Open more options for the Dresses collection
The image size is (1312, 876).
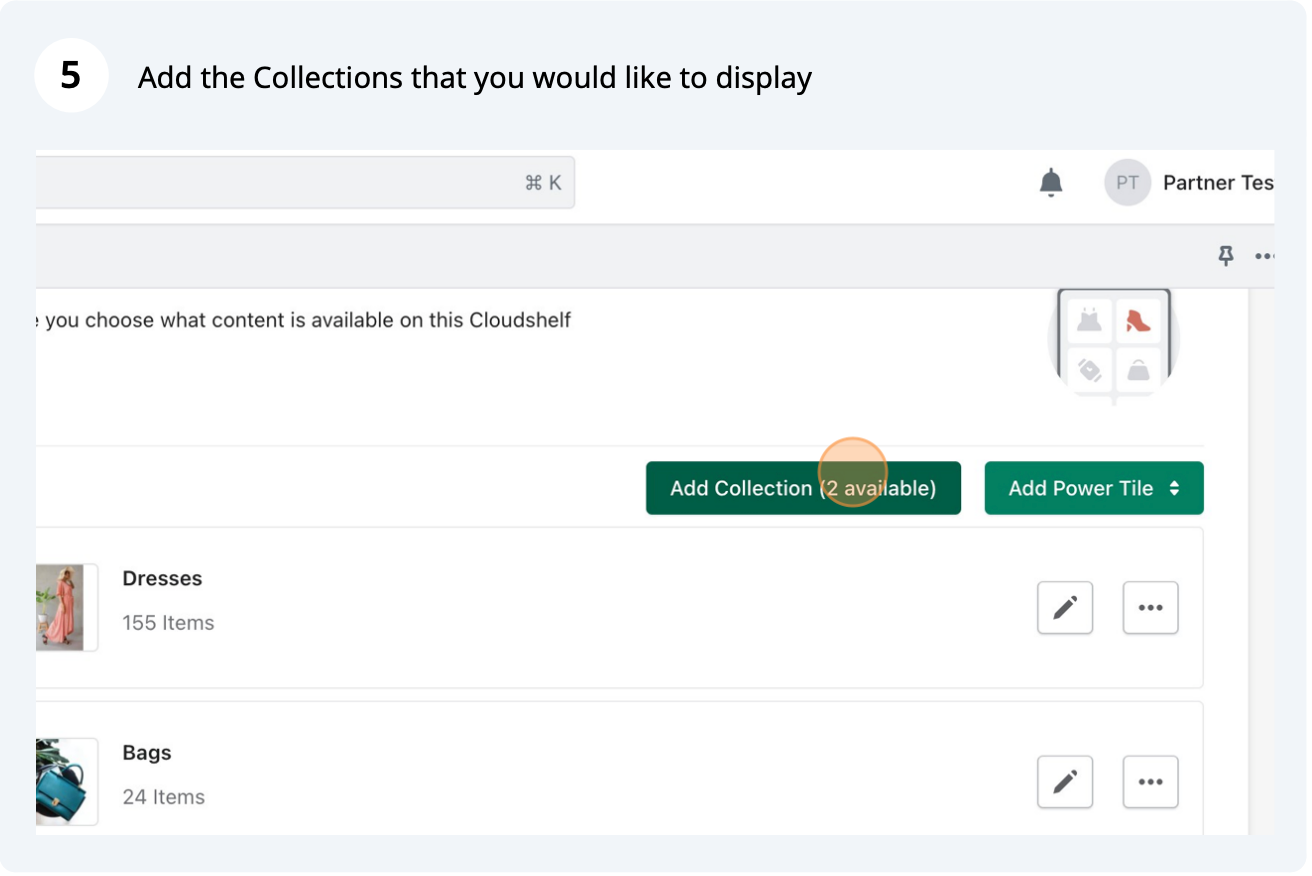(x=1150, y=608)
